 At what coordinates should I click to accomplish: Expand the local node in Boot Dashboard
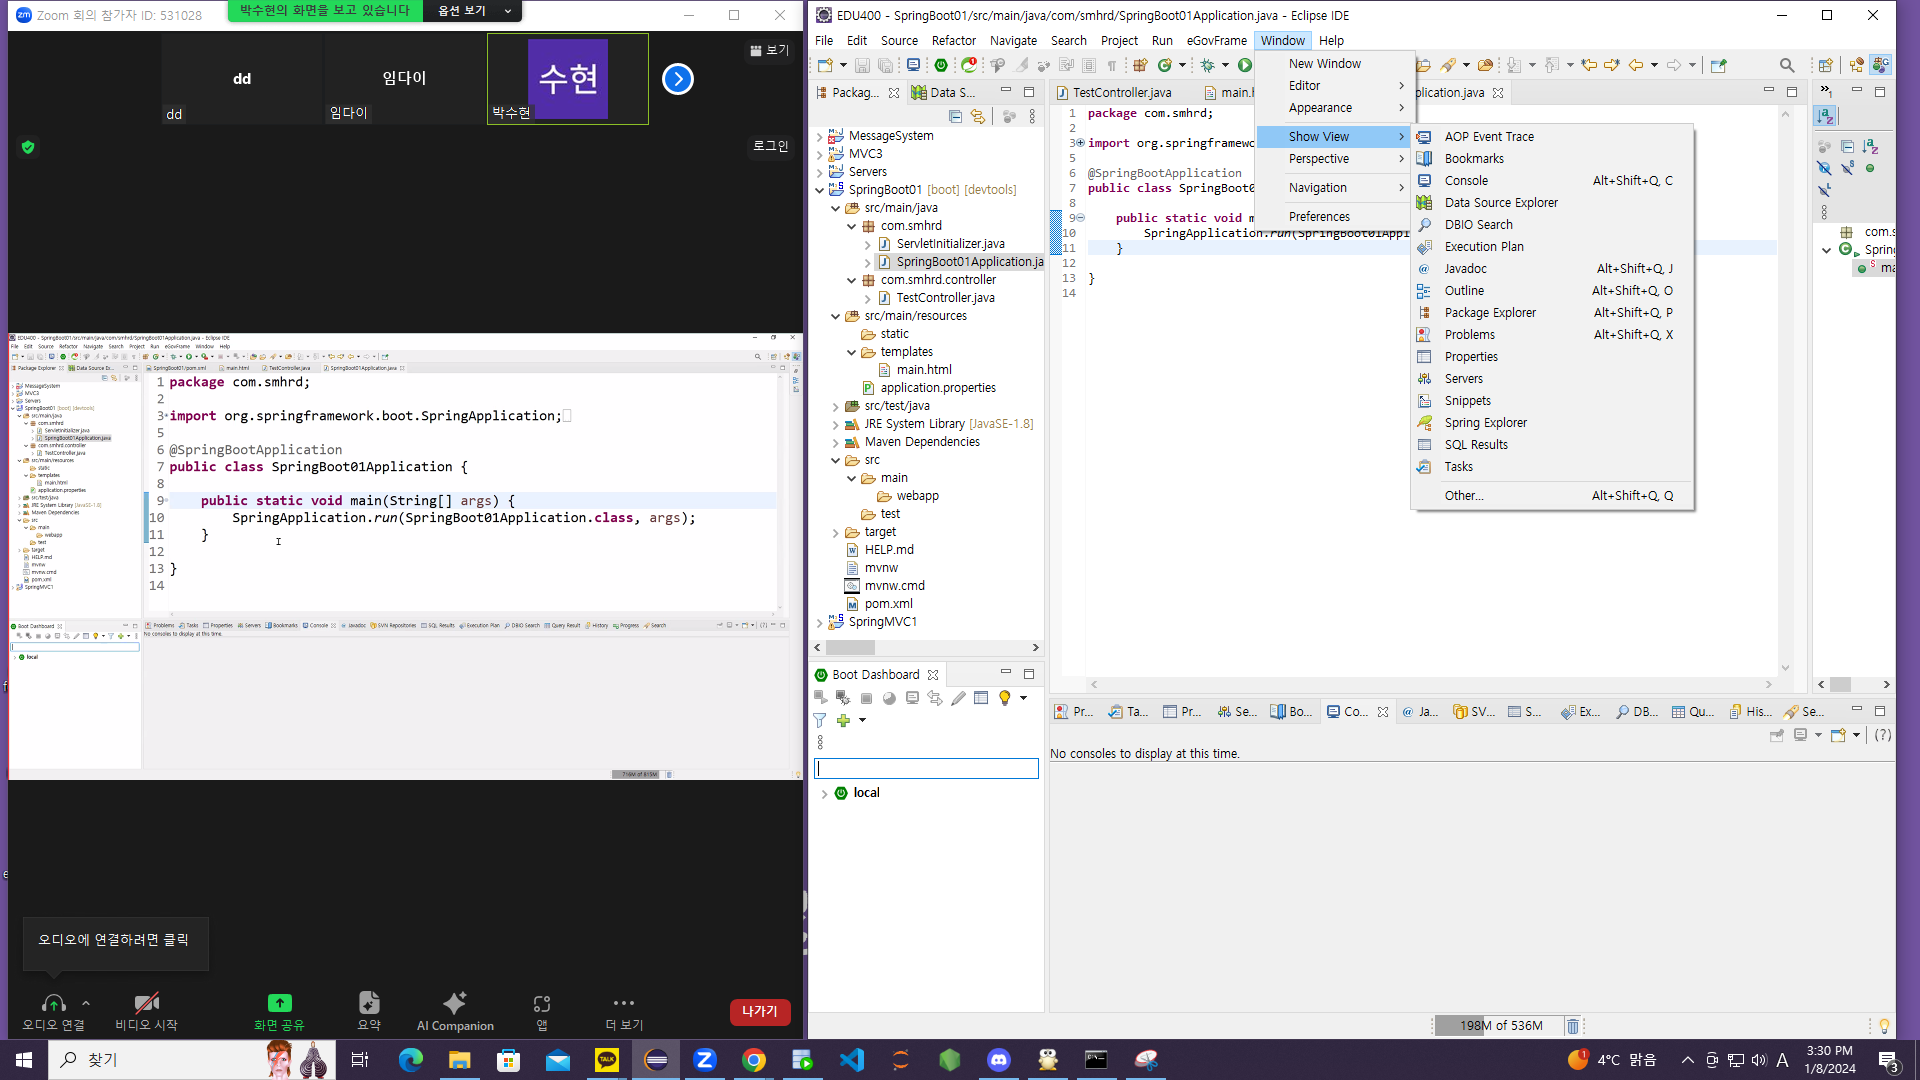[824, 793]
